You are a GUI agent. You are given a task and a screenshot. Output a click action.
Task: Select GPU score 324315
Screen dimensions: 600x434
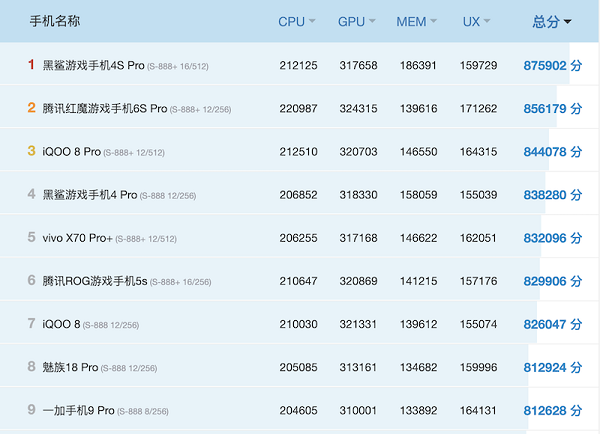tap(359, 109)
